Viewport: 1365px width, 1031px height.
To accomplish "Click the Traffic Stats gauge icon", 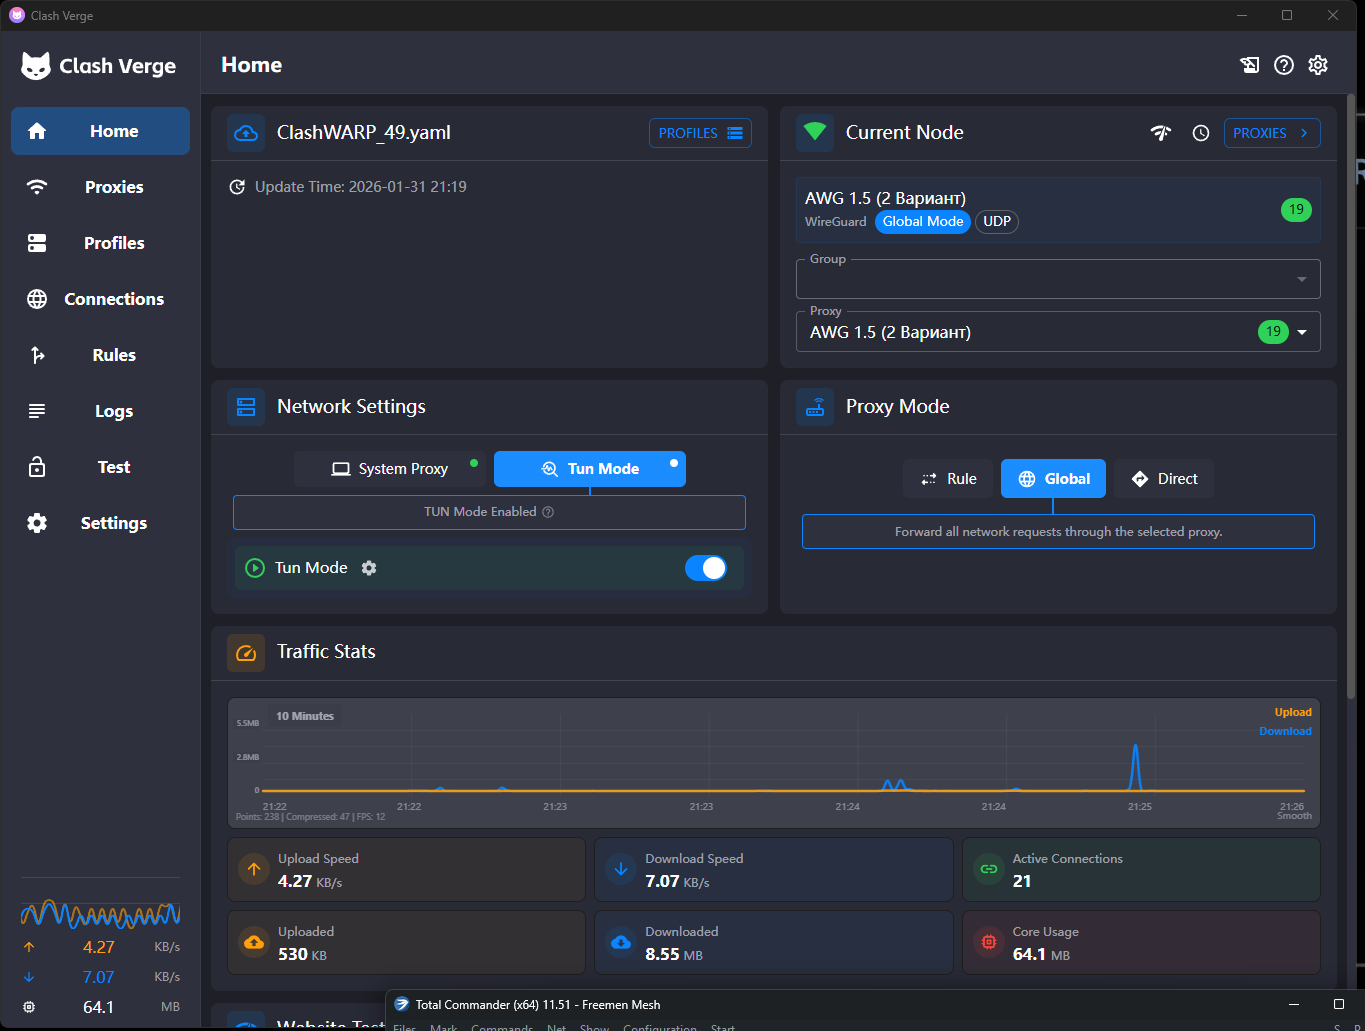I will click(246, 652).
